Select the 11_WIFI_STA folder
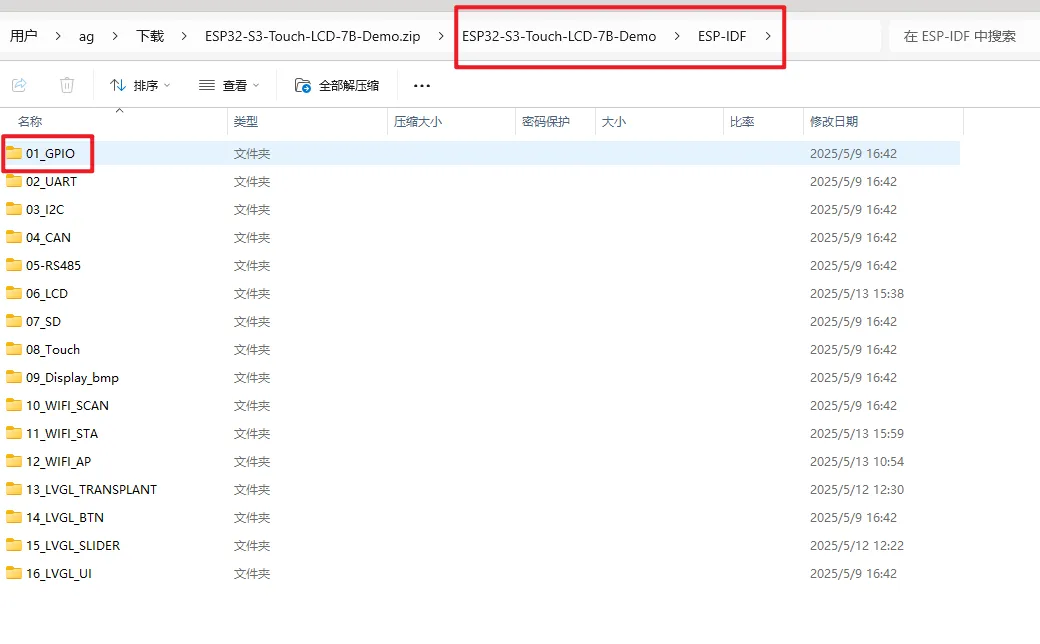The width and height of the screenshot is (1040, 644). 62,434
